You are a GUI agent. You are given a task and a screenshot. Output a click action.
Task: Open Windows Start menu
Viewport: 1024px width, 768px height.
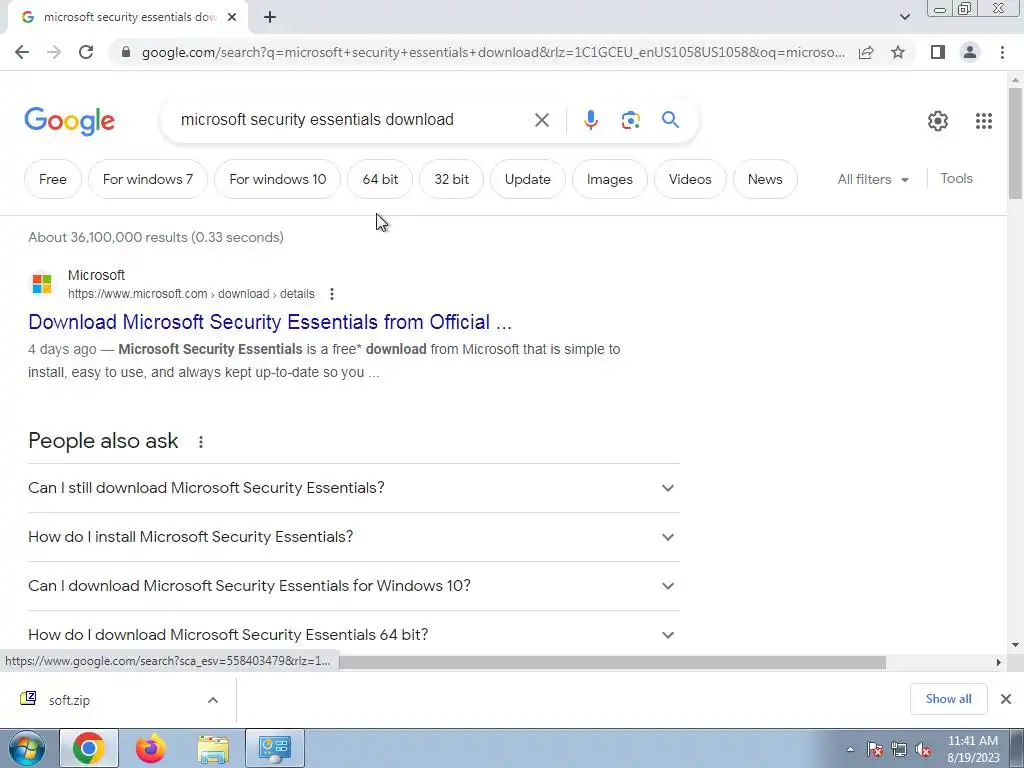[26, 748]
